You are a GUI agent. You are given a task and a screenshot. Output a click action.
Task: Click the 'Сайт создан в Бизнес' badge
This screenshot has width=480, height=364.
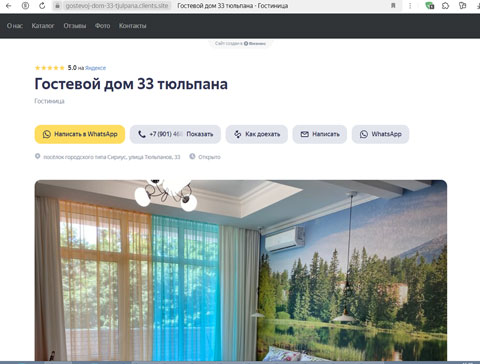[x=240, y=43]
